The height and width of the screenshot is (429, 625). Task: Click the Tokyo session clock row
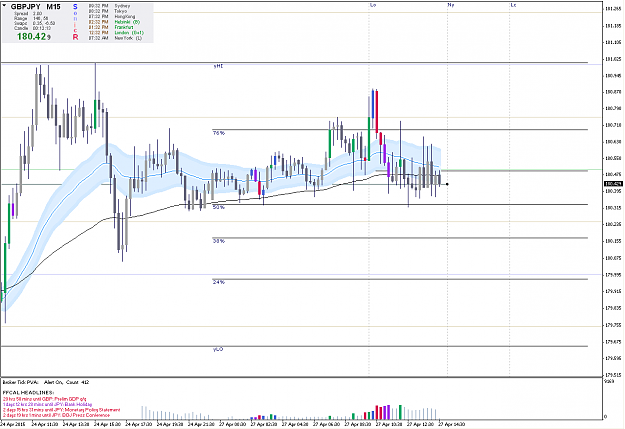(x=108, y=11)
